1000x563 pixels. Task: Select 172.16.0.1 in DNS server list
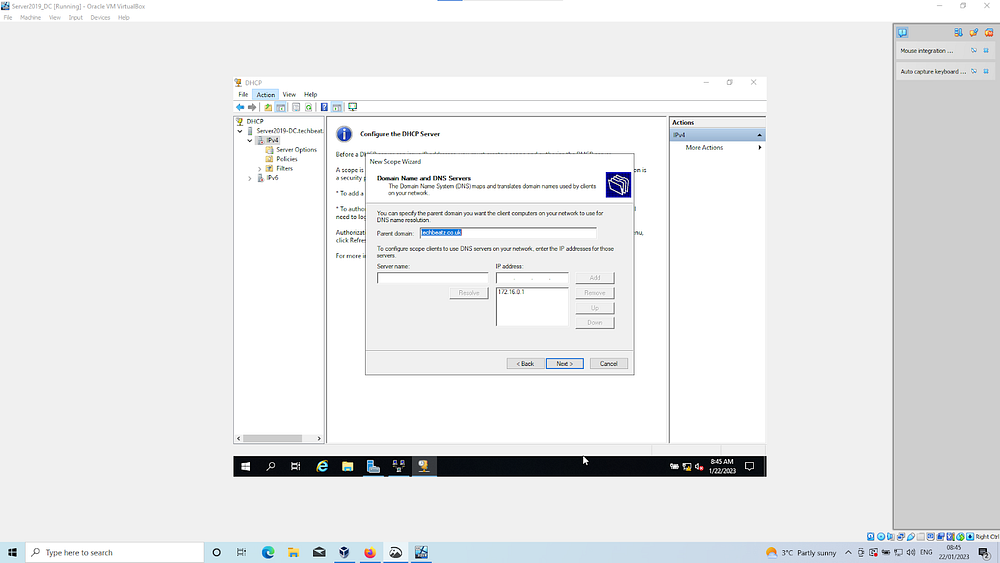pyautogui.click(x=511, y=292)
